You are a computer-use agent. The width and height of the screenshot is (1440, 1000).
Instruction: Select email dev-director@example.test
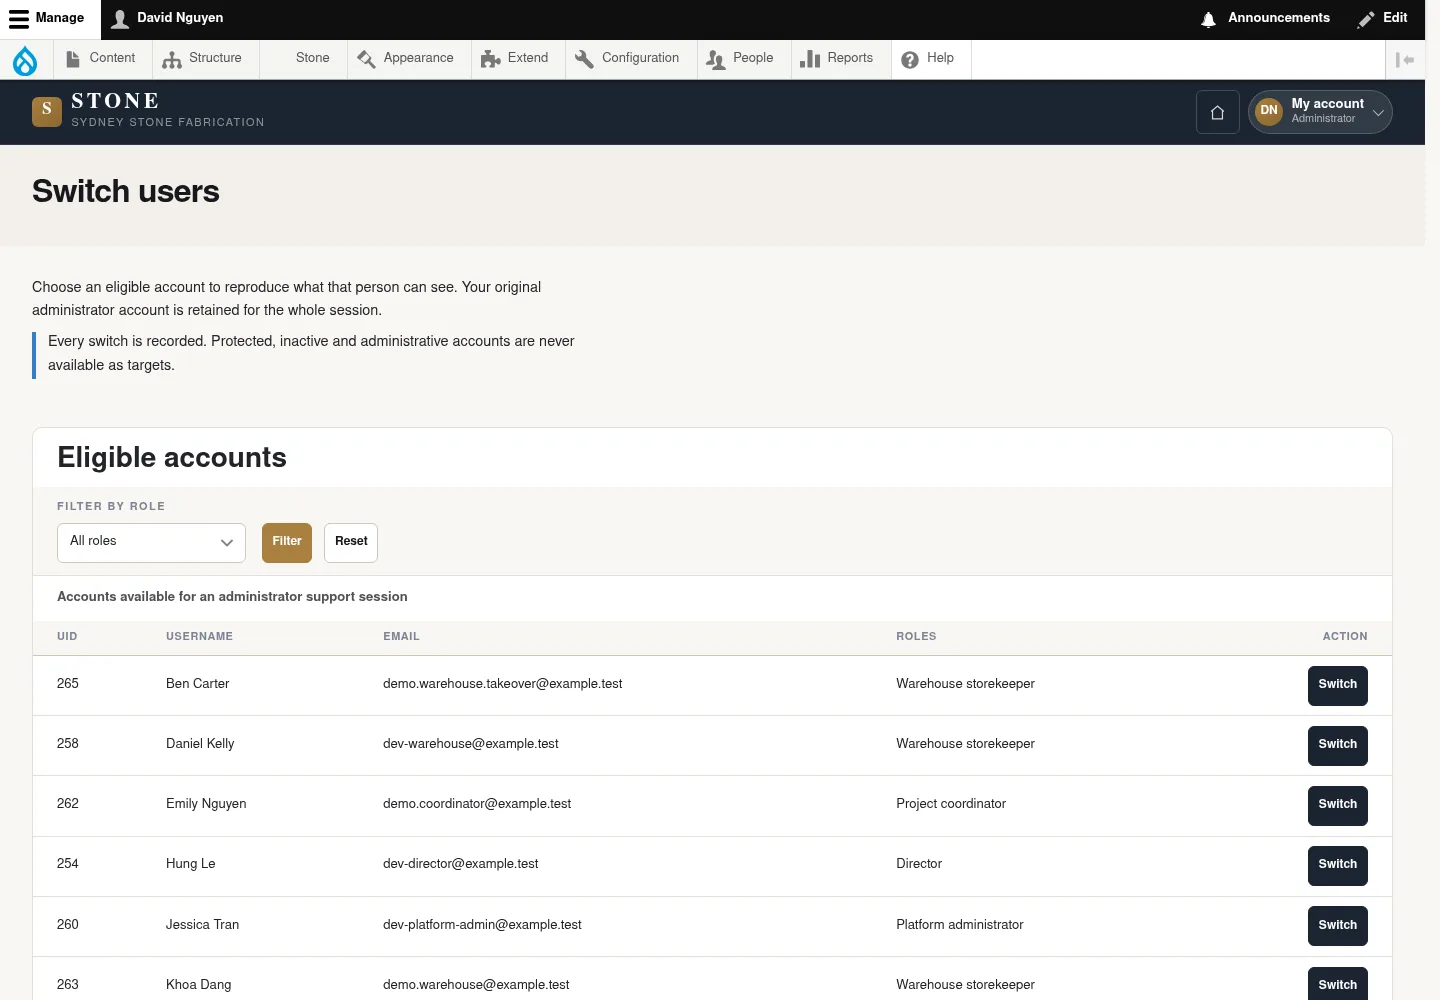[x=460, y=864]
